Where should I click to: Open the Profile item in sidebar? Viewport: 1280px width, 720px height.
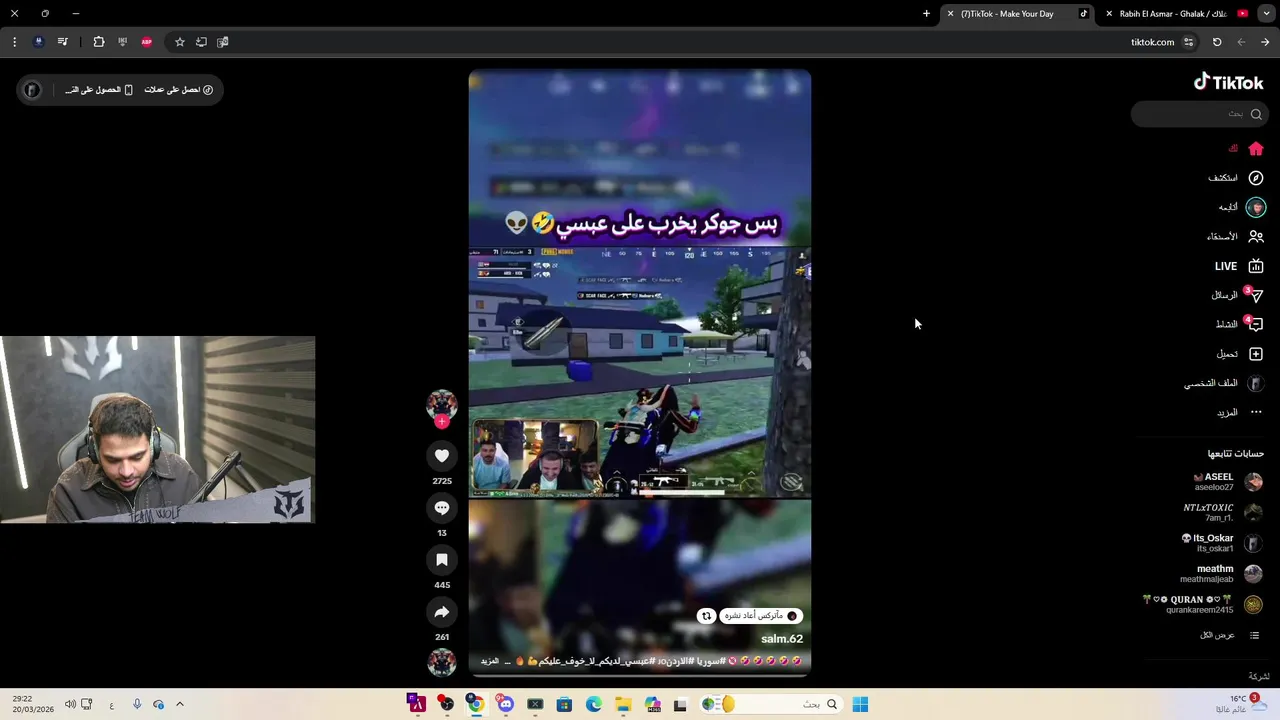1225,383
